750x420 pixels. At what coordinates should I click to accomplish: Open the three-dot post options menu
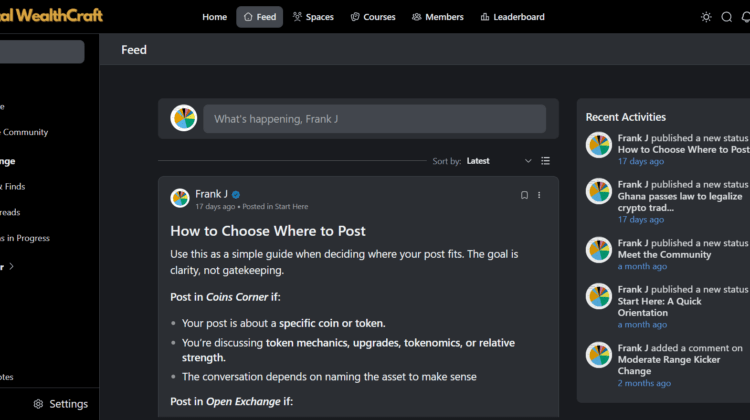coord(539,195)
